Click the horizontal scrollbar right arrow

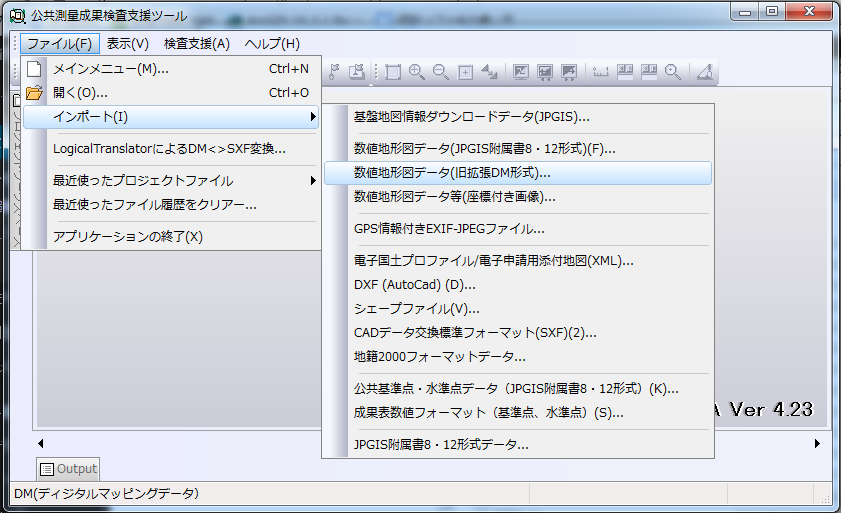(817, 443)
